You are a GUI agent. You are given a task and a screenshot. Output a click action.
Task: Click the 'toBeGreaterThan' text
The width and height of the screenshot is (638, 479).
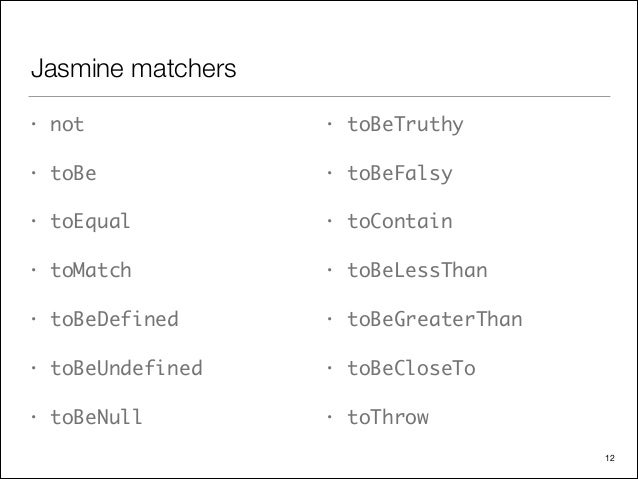[x=435, y=319]
